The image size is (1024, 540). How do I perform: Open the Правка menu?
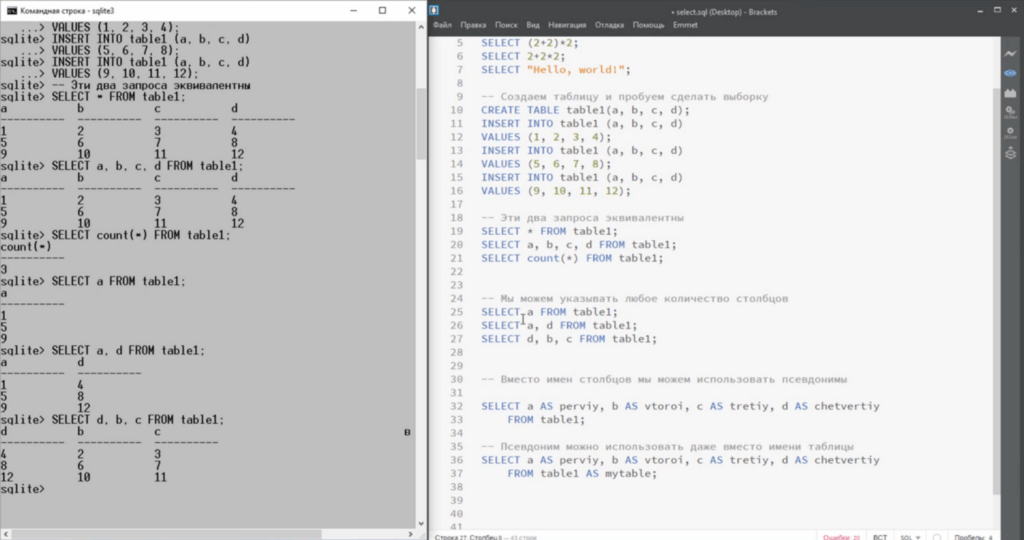coord(473,25)
